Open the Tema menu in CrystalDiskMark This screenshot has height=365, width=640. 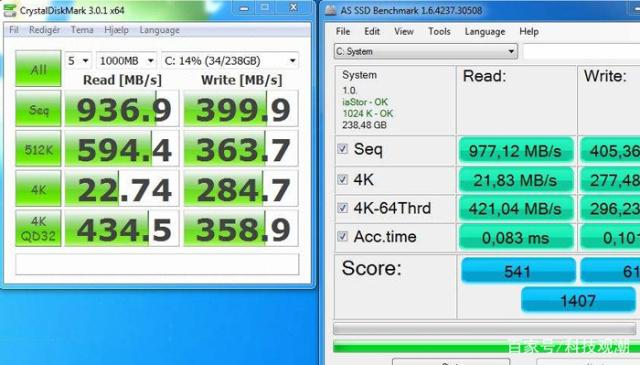coord(82,30)
